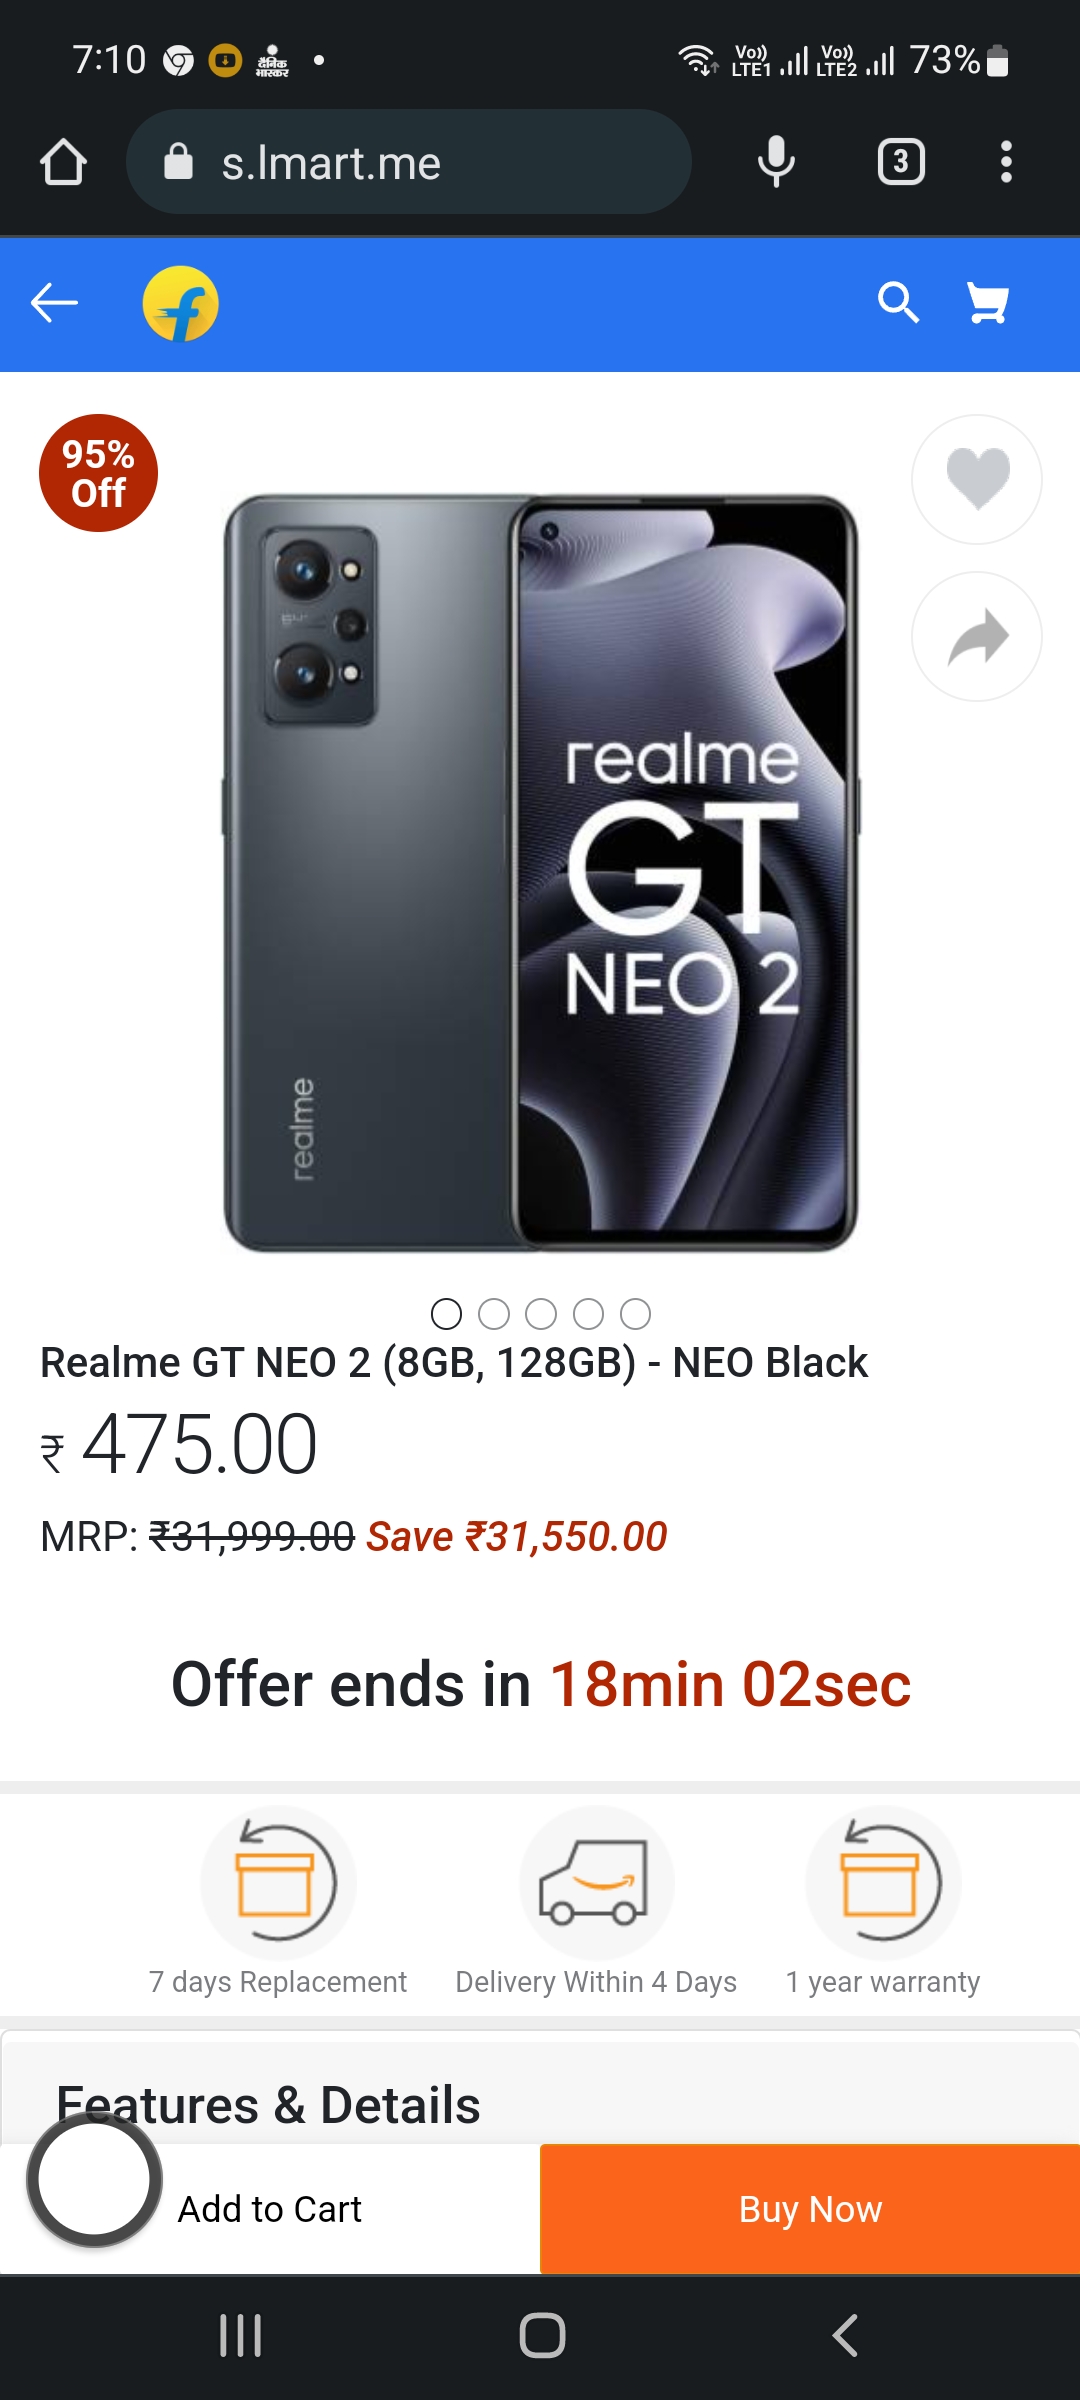Screen dimensions: 1080x2400
Task: Open search with the magnifier icon
Action: [897, 302]
